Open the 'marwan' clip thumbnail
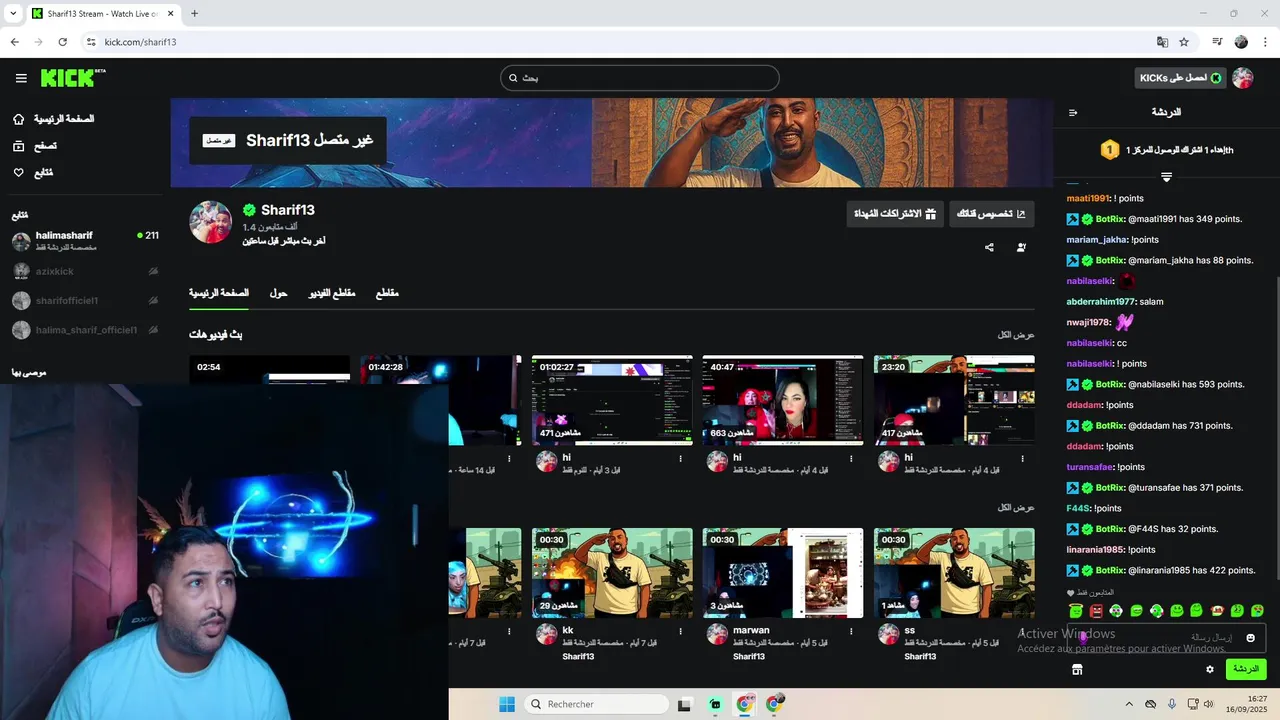This screenshot has width=1280, height=720. [x=782, y=573]
